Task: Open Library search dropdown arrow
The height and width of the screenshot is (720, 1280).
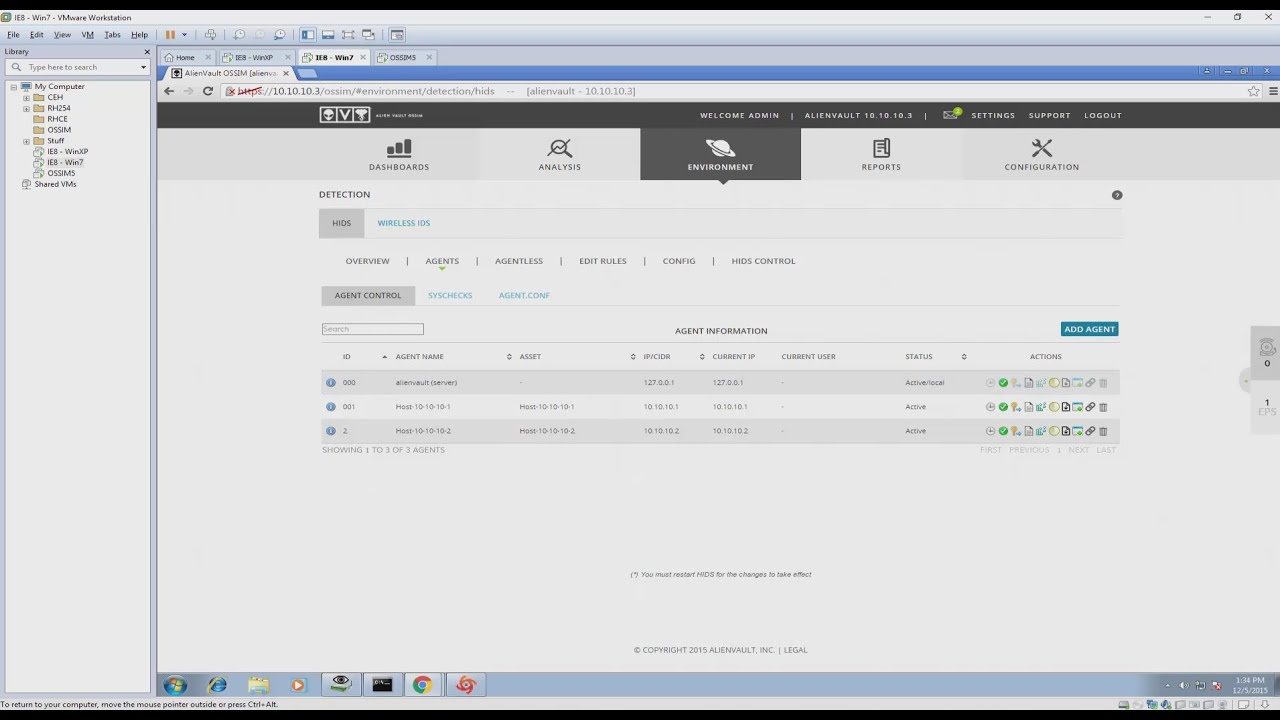Action: point(143,67)
